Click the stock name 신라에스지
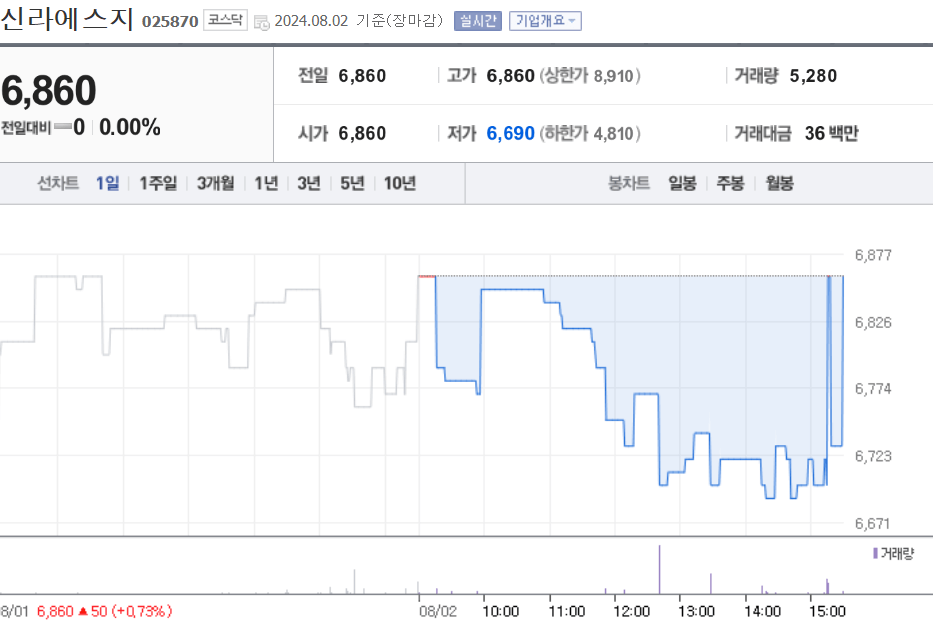 point(65,17)
